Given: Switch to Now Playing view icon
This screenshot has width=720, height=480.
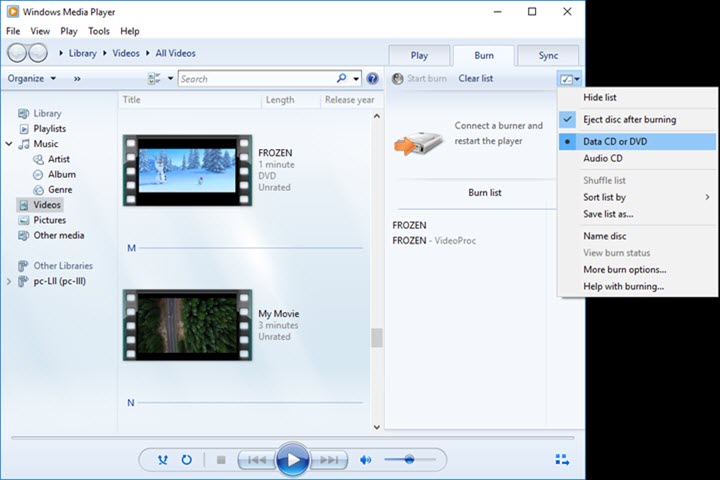Looking at the screenshot, I should tap(562, 460).
